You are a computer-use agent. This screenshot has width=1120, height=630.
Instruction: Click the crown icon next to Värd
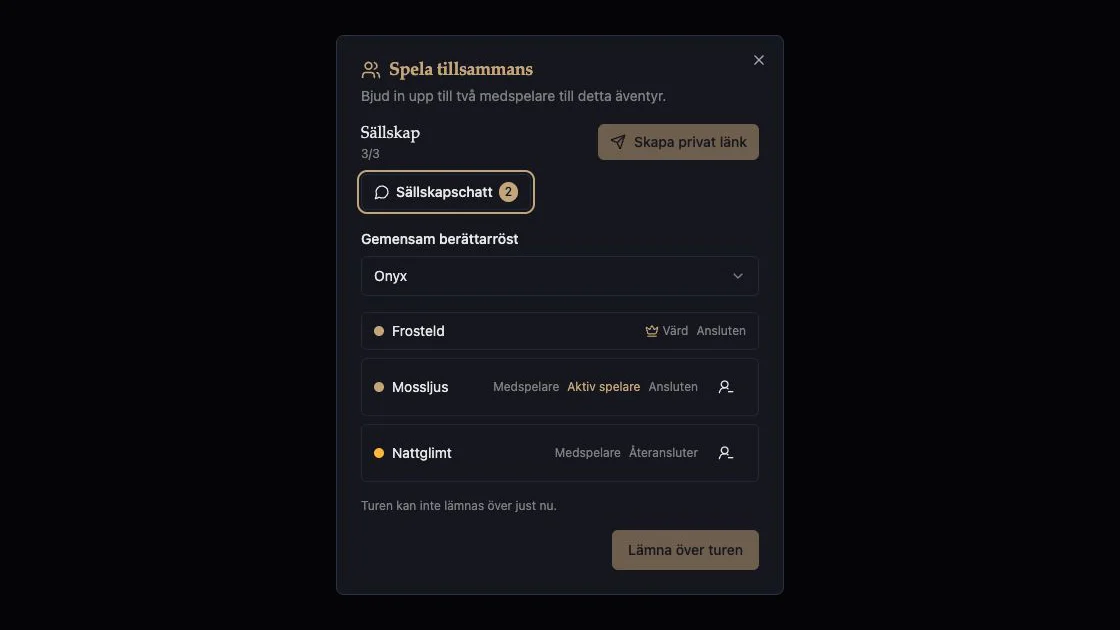pos(651,331)
